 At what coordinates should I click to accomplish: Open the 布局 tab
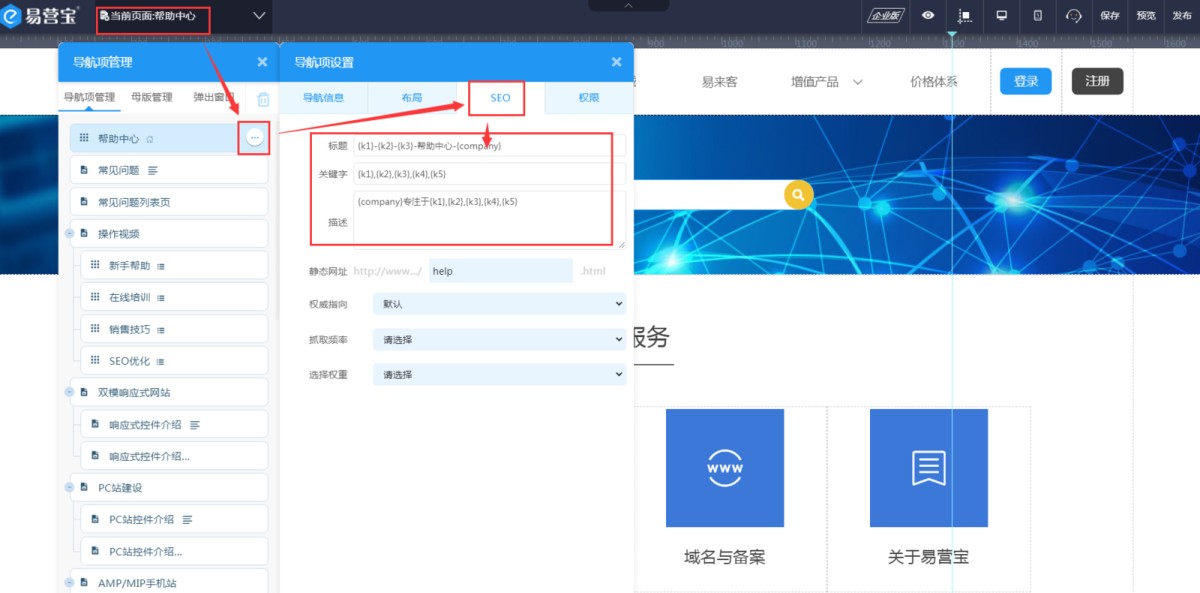[x=412, y=98]
